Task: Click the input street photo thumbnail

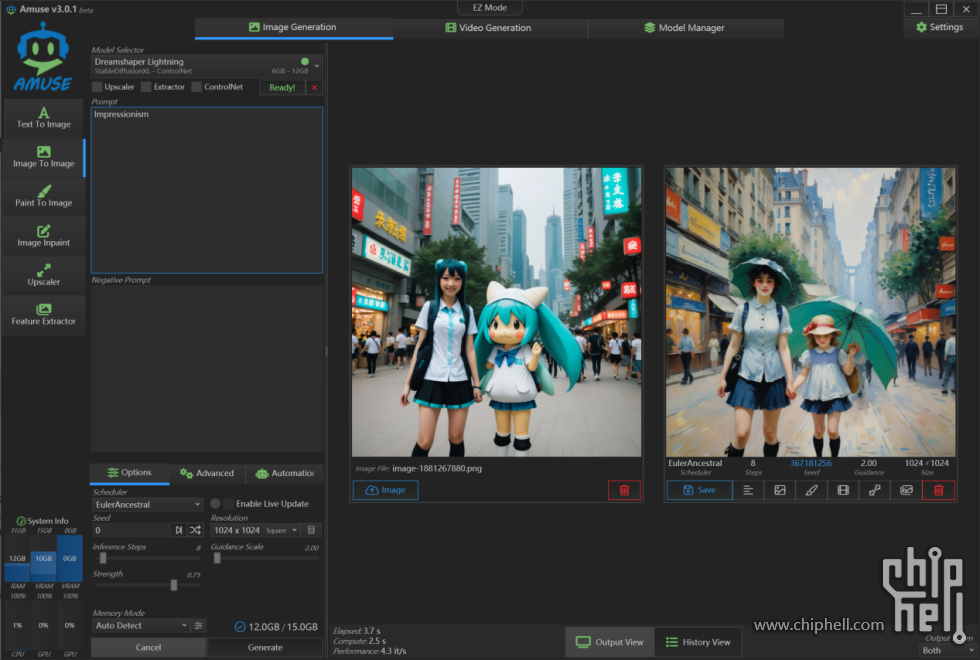Action: tap(496, 312)
